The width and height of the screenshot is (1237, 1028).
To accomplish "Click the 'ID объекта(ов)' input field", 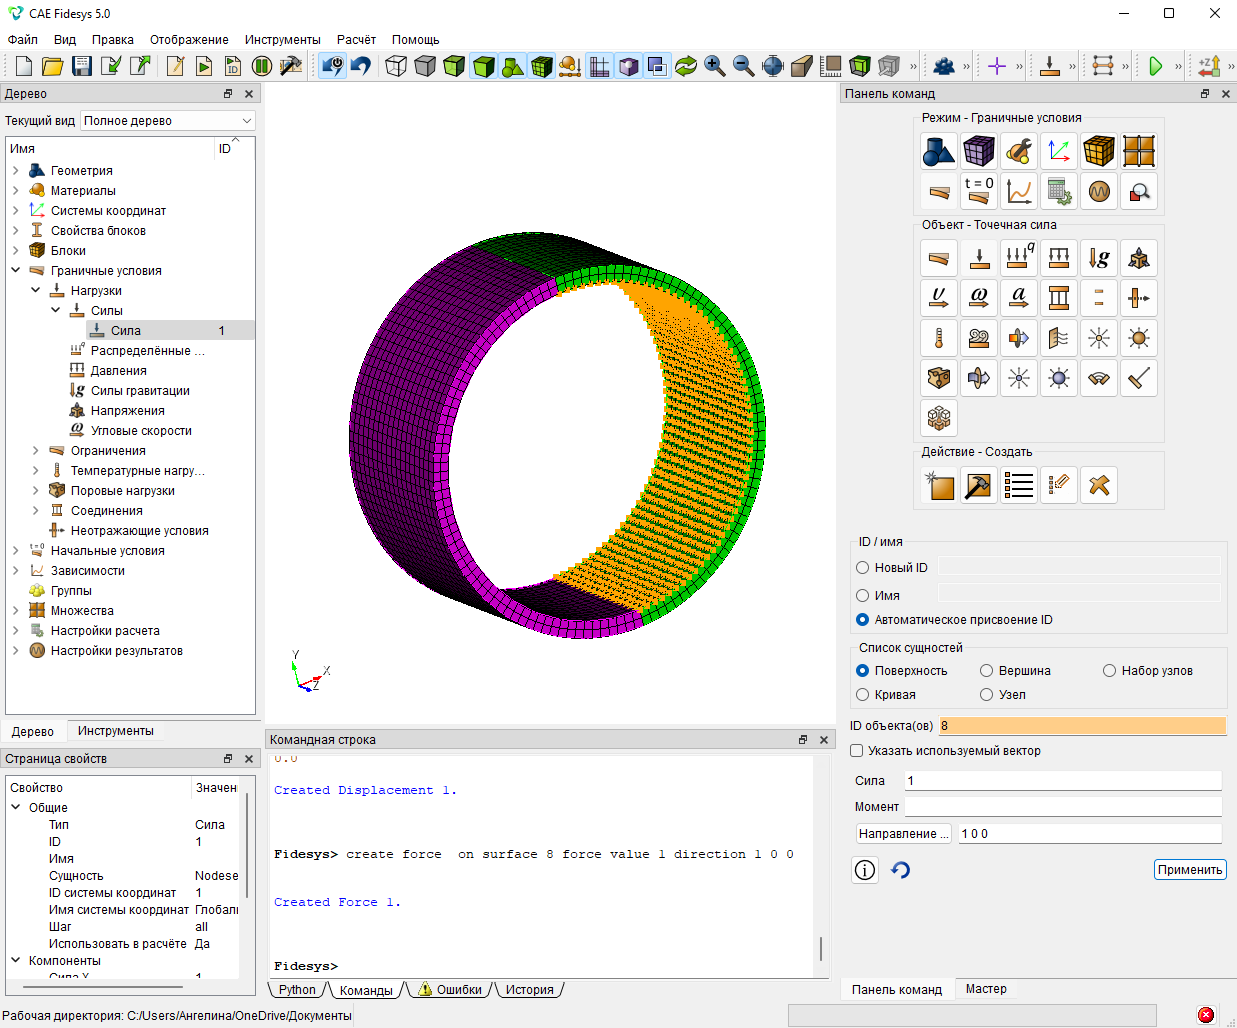I will (x=1082, y=726).
